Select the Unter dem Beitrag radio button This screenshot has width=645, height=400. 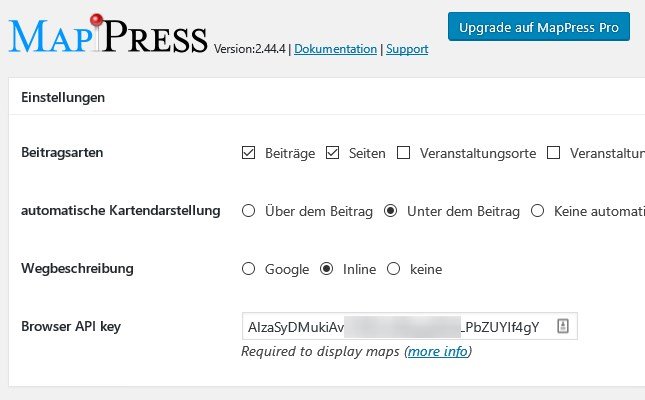[x=390, y=211]
